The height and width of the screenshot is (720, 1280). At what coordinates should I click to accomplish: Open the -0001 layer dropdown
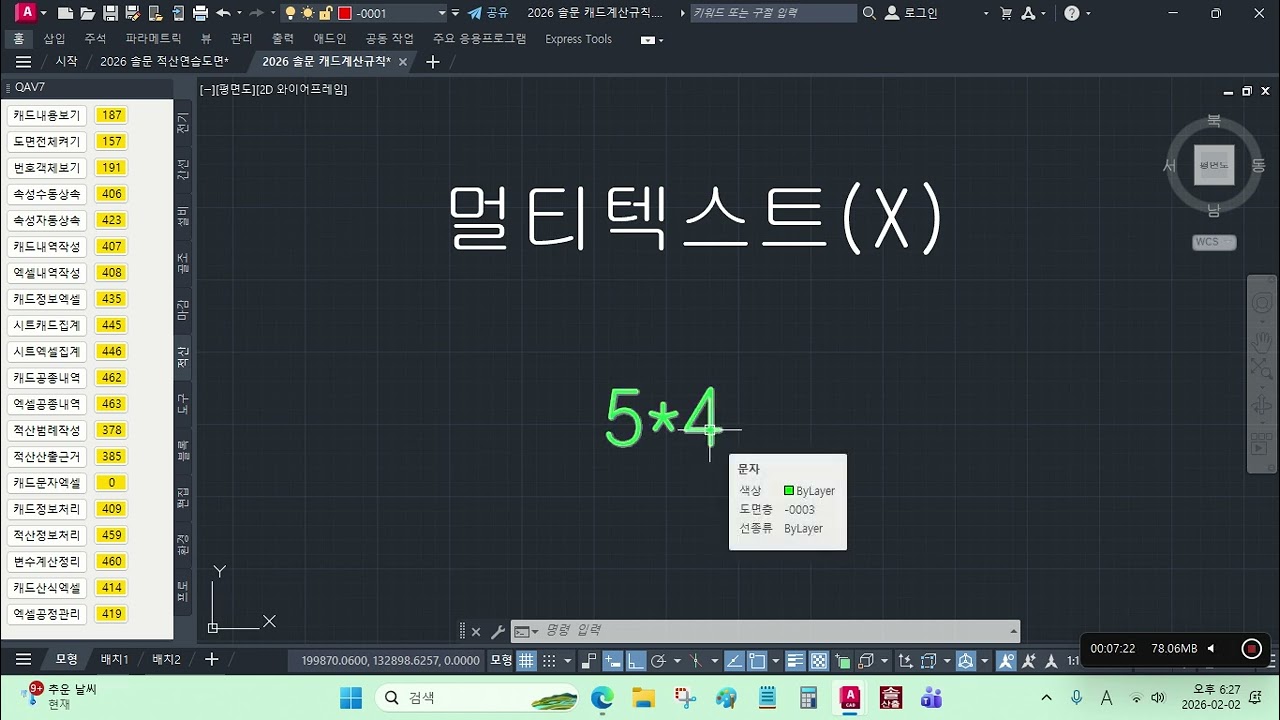point(442,13)
